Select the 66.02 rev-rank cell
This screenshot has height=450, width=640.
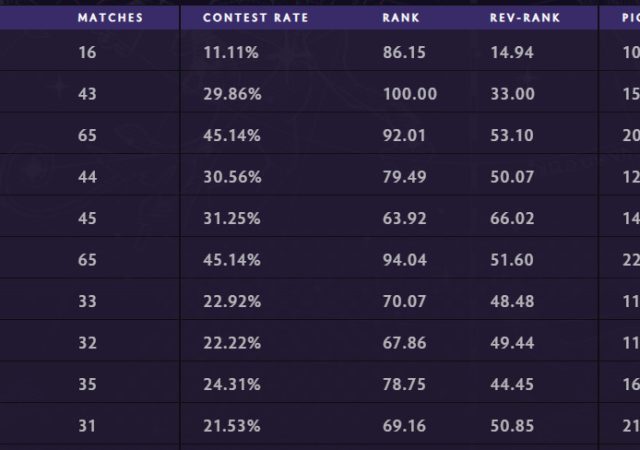click(x=512, y=218)
